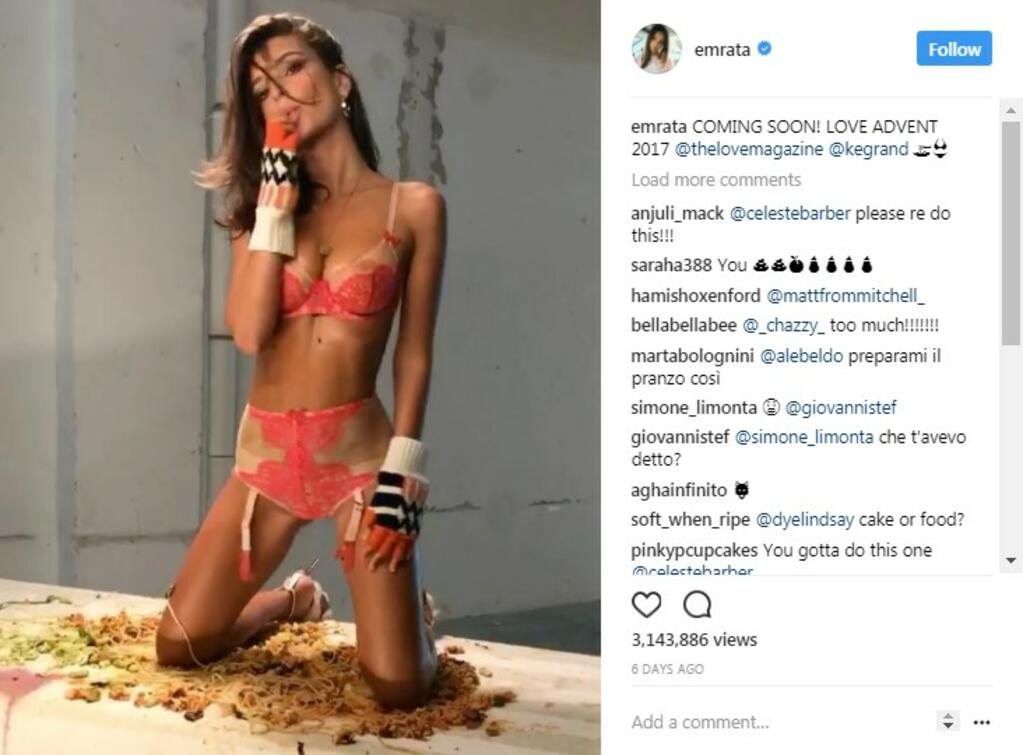Click the video post to play
The width and height of the screenshot is (1023, 755).
[x=300, y=377]
